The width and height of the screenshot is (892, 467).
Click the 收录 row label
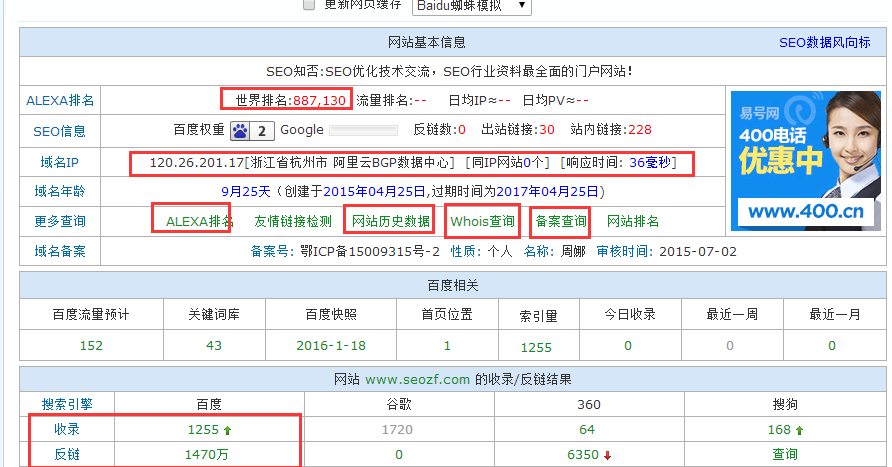67,430
